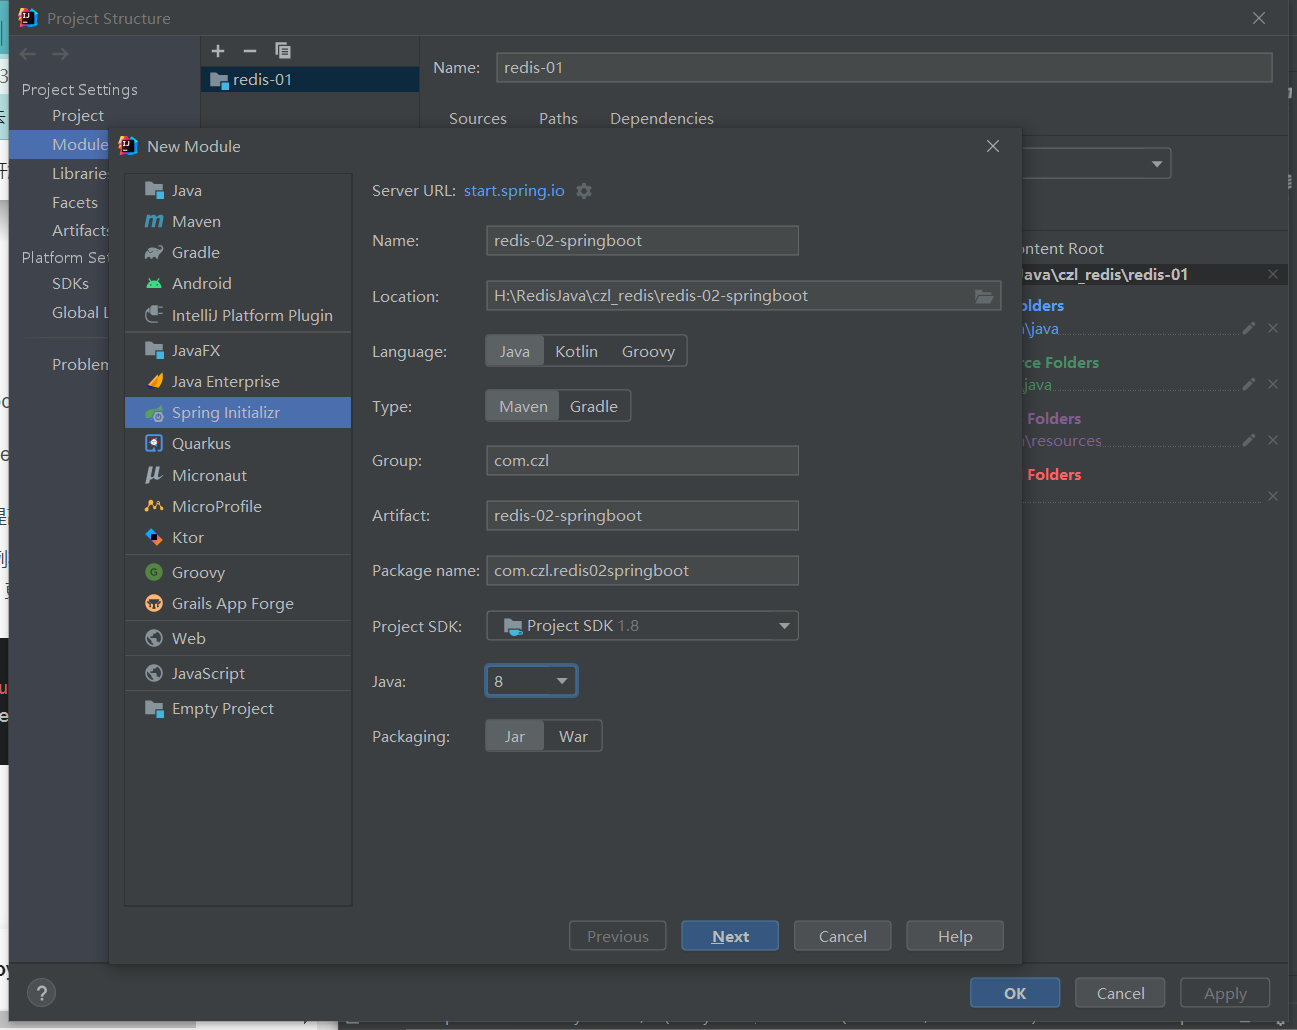Click the forward arrow in Project Structure
The image size is (1297, 1030).
pyautogui.click(x=61, y=54)
